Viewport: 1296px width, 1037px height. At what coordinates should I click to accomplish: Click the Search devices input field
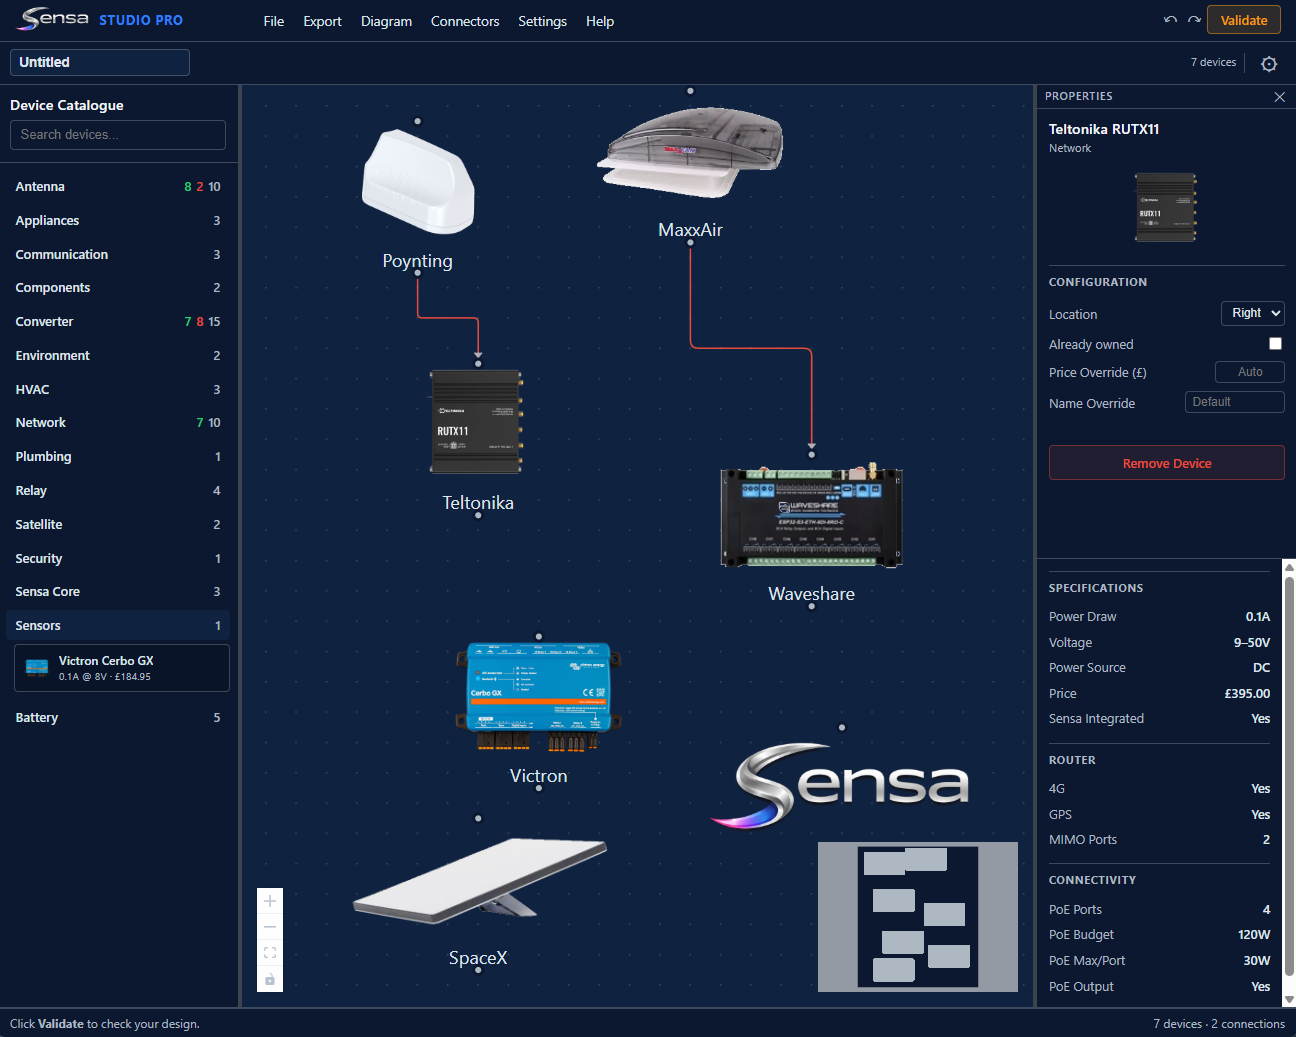pos(118,135)
